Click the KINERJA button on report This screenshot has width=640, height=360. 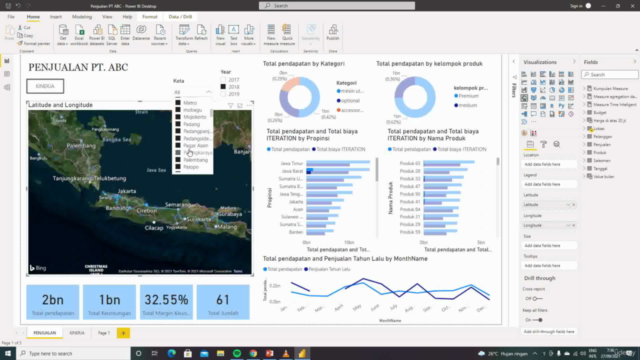pyautogui.click(x=45, y=86)
